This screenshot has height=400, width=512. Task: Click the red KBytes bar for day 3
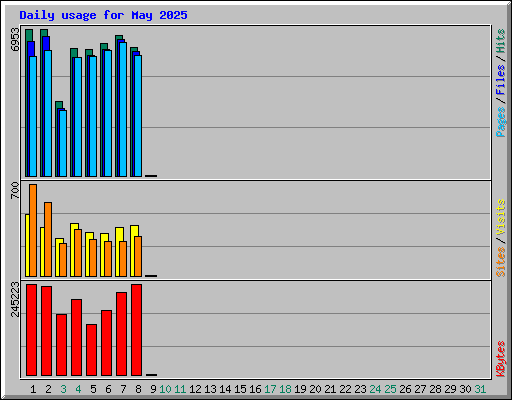[x=61, y=345]
